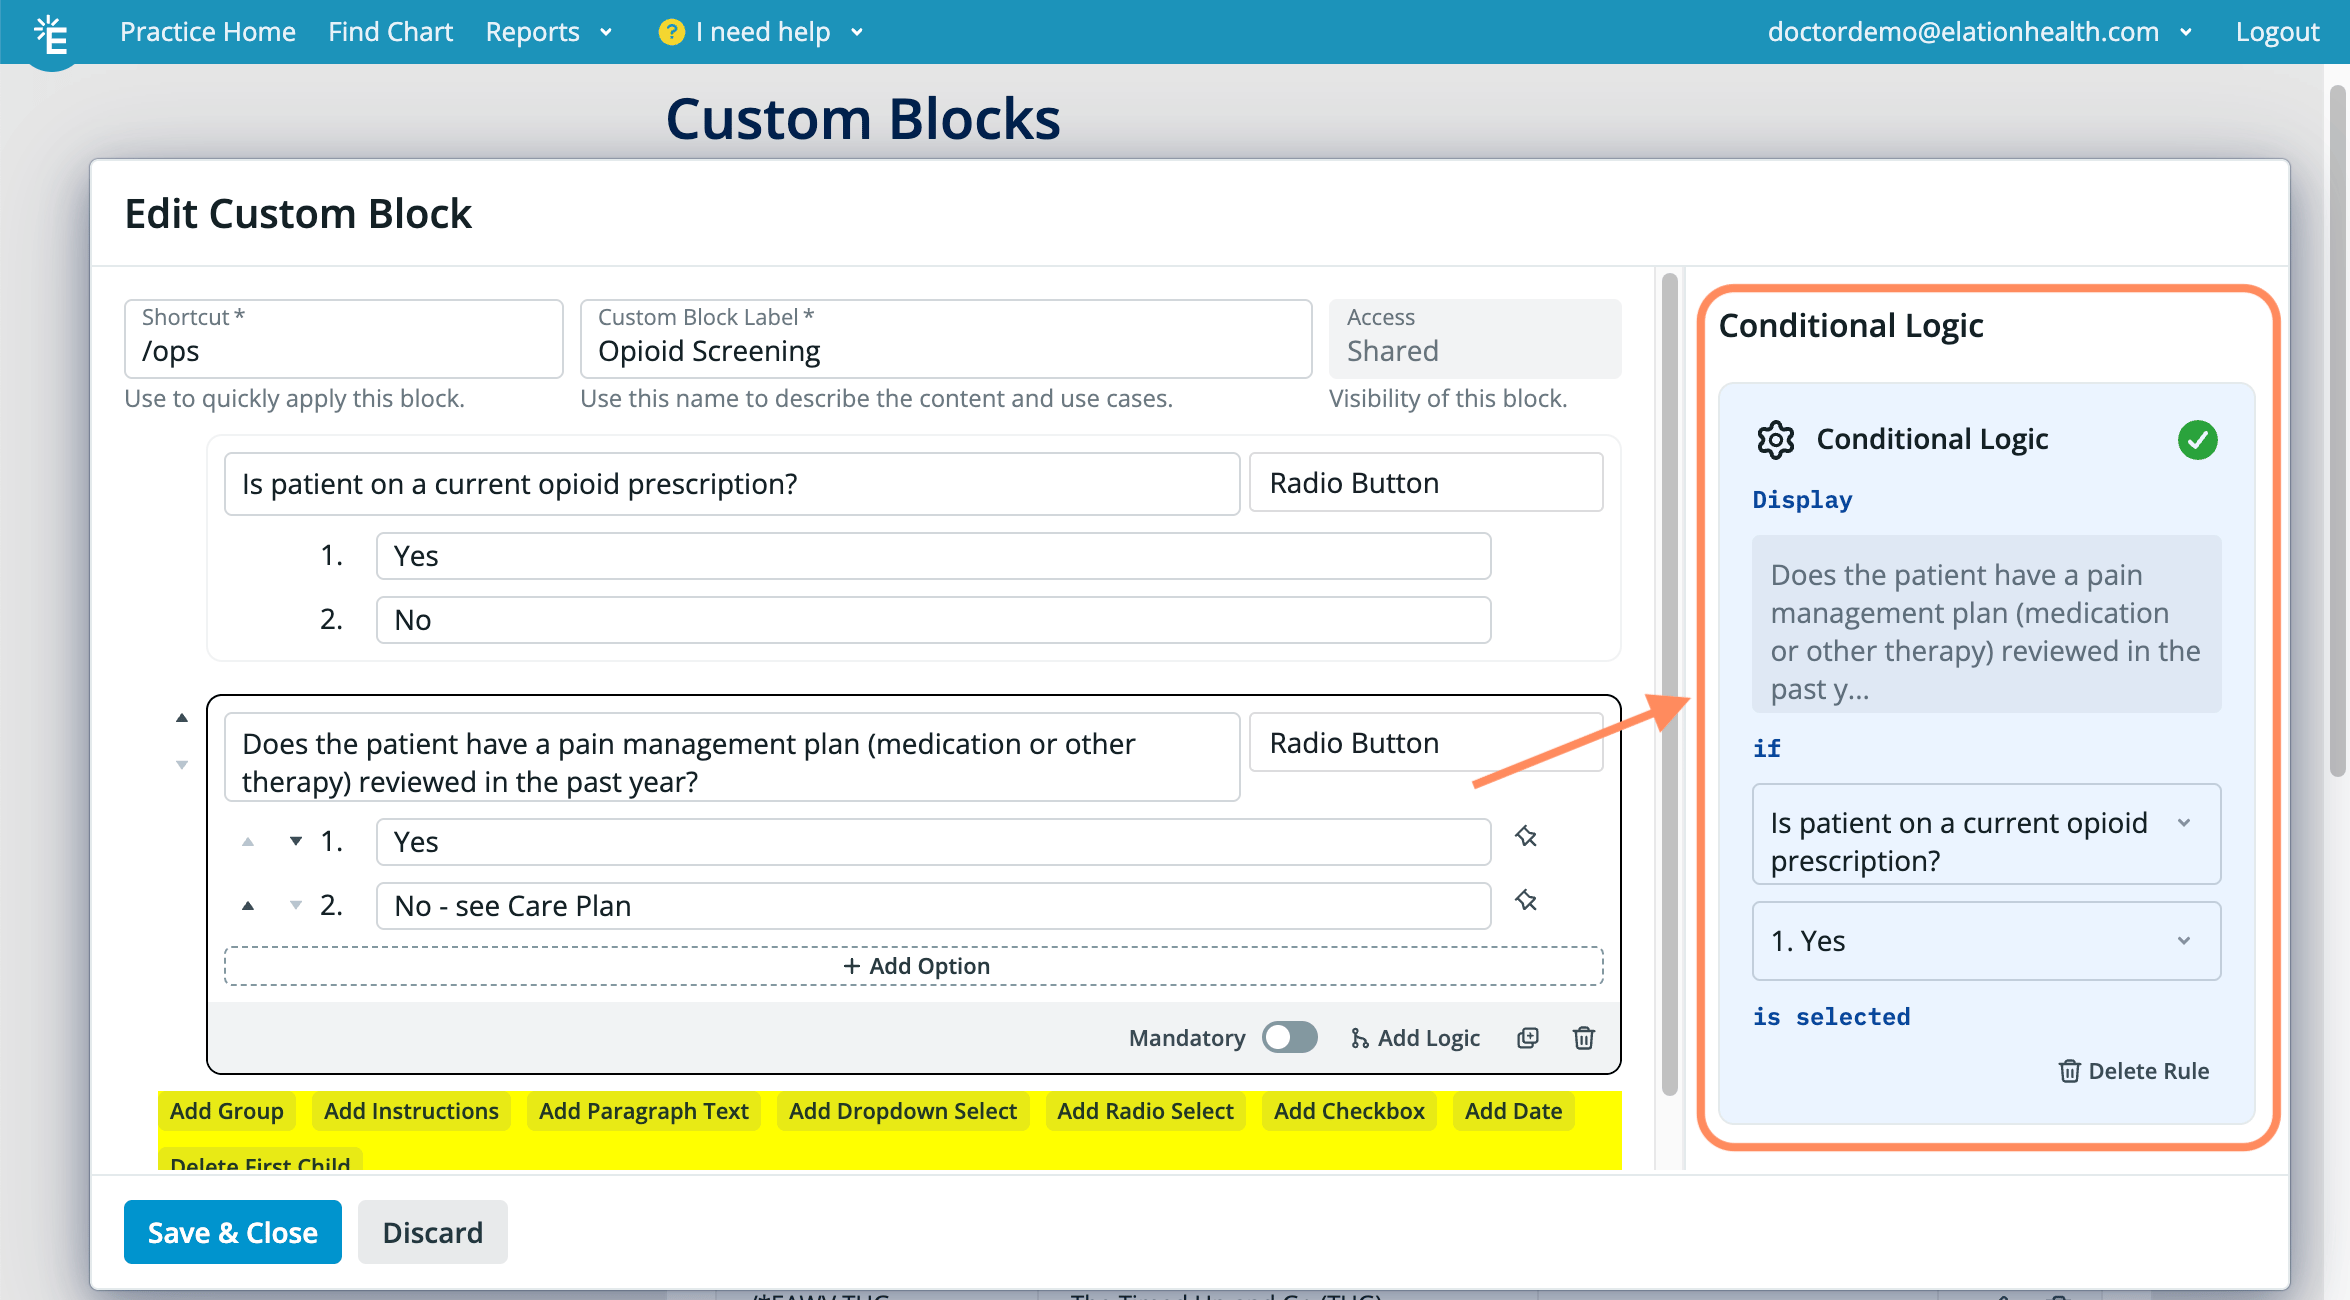Click the block editor vertical scrollbar

(1669, 685)
